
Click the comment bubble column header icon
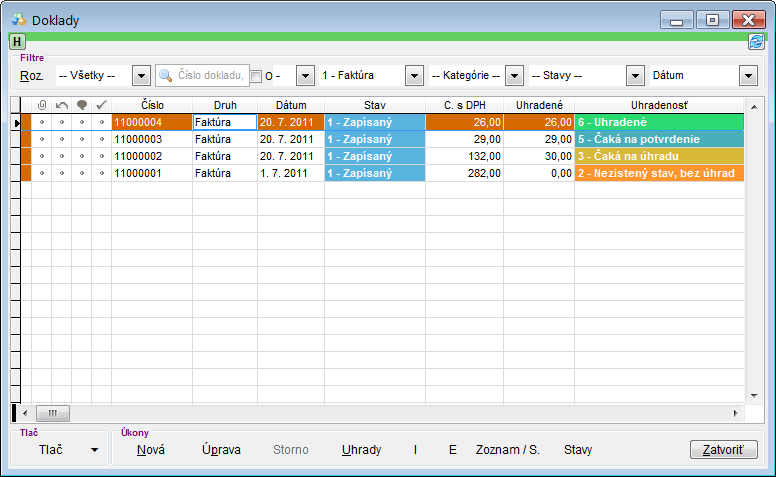tap(82, 104)
